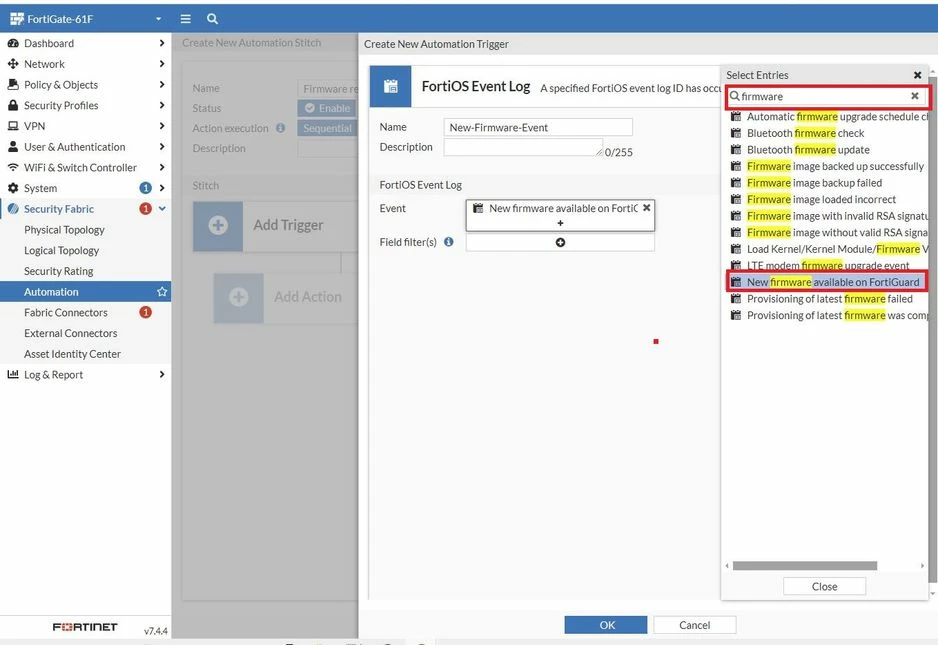The image size is (938, 645).
Task: Remove the selected New firmware event entry
Action: point(647,208)
